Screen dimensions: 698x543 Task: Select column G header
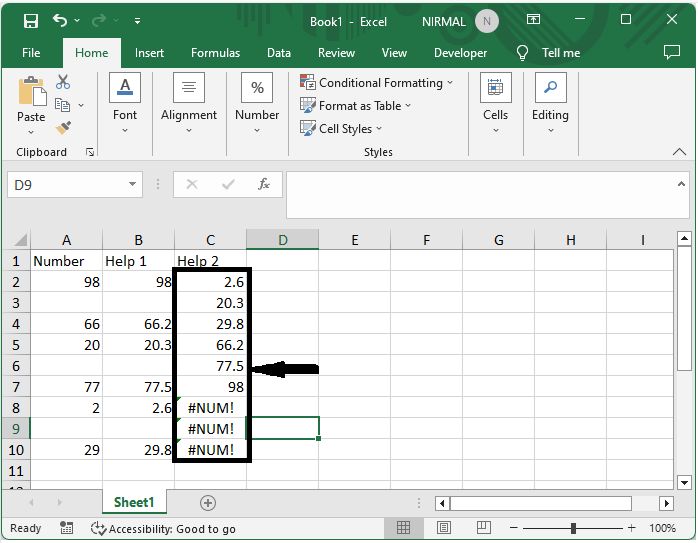499,240
